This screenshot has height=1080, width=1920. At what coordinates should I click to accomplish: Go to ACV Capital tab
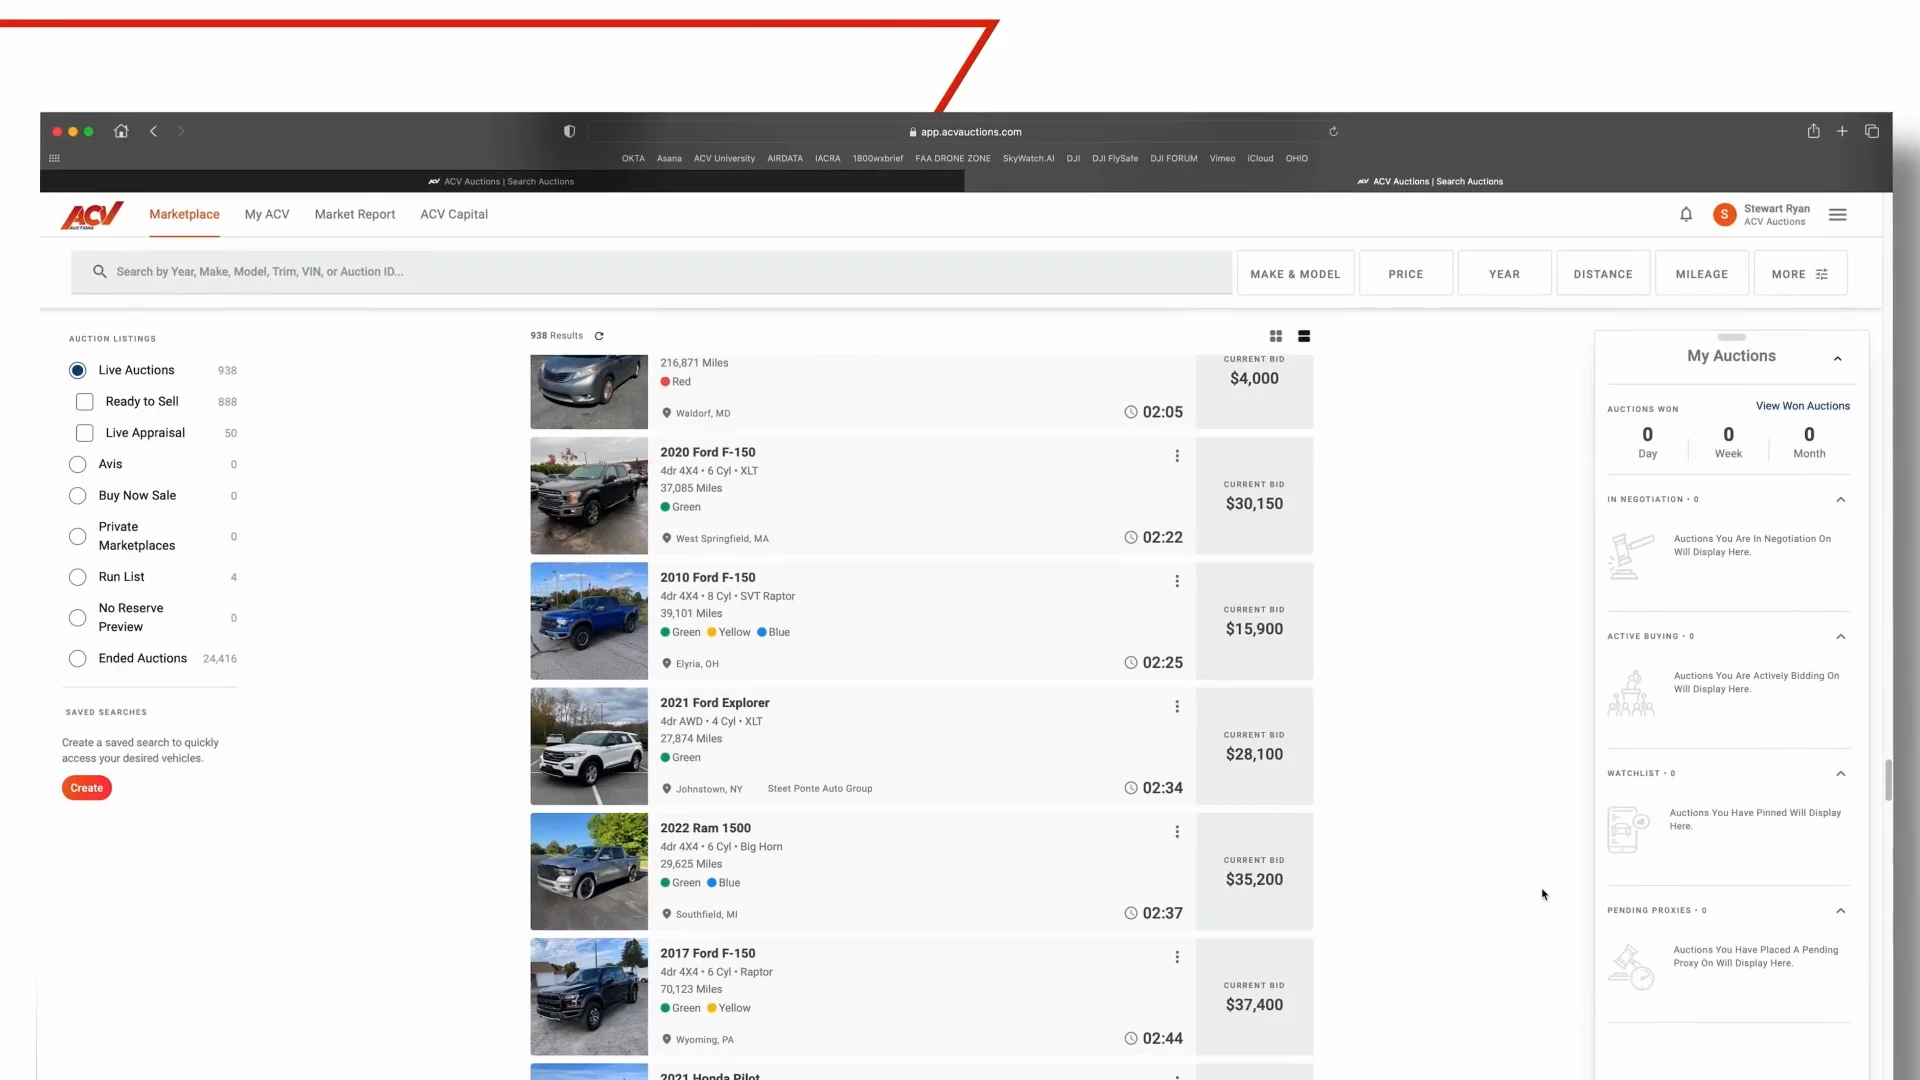point(454,214)
